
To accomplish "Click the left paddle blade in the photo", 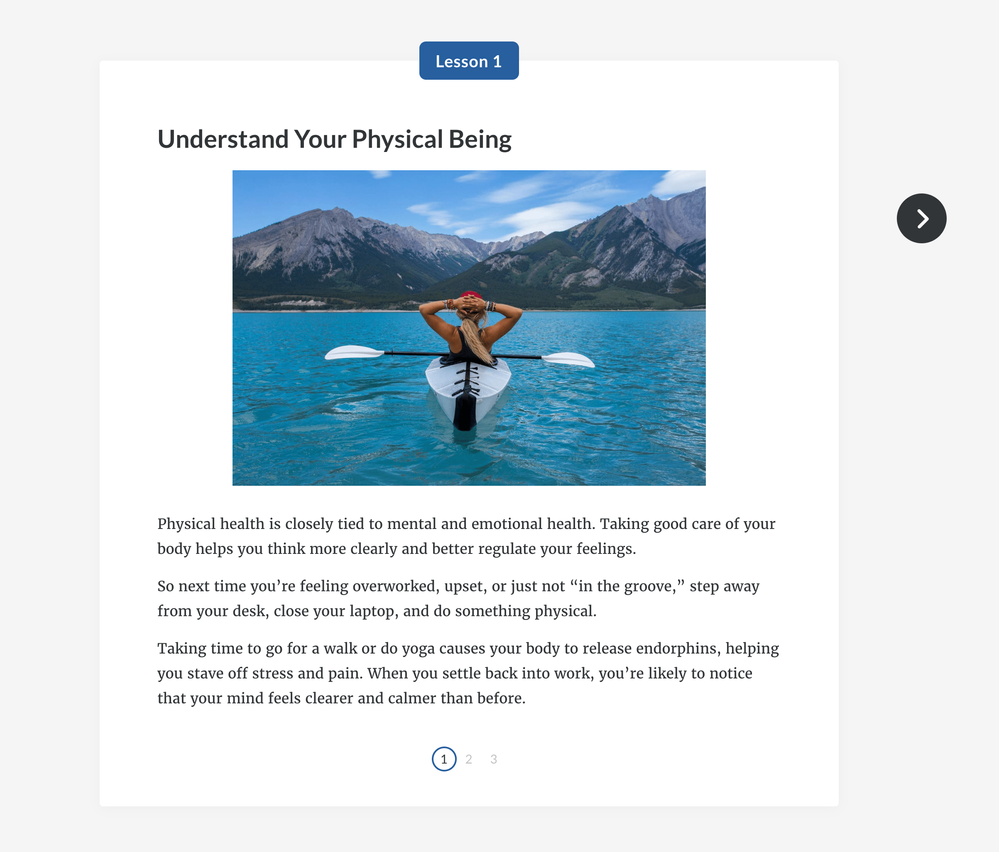I will click(354, 352).
